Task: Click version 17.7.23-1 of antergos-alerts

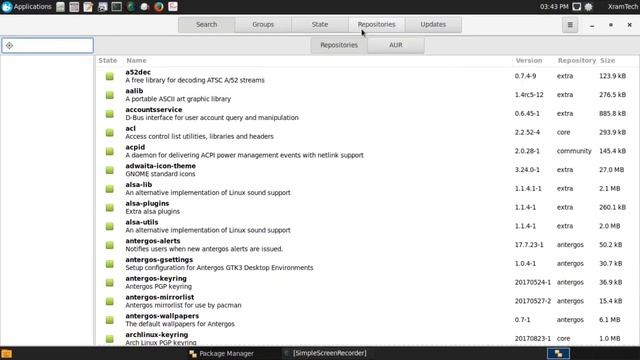Action: click(529, 245)
